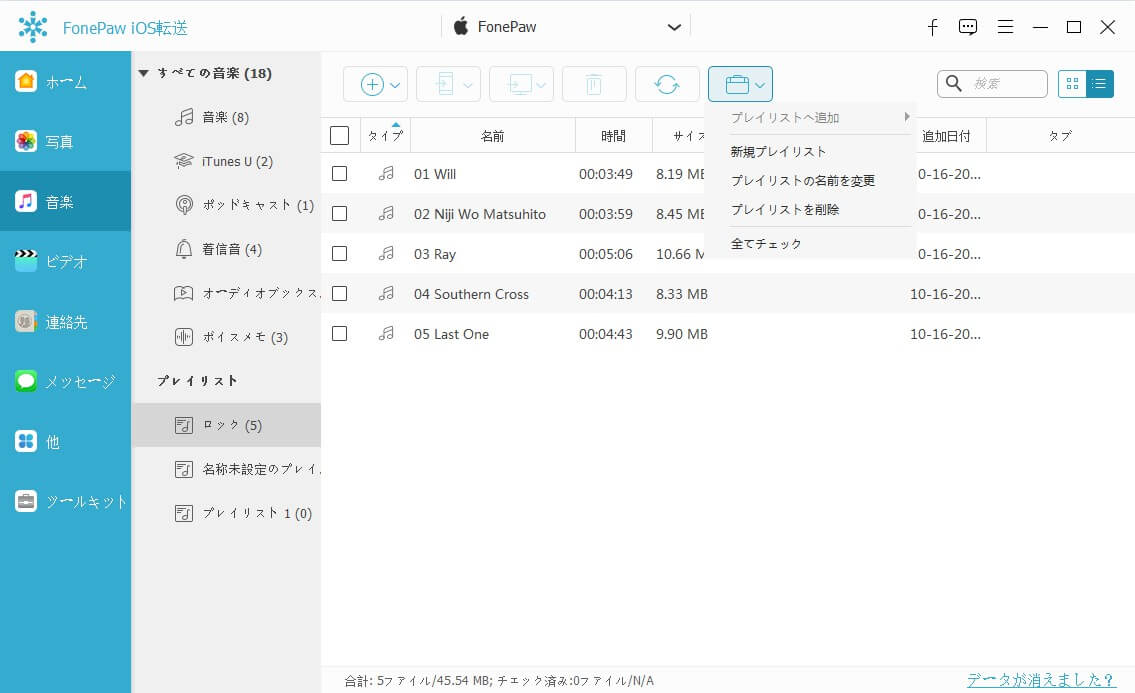Open the Facebook icon in title bar
Viewport: 1135px width, 693px height.
[x=932, y=27]
